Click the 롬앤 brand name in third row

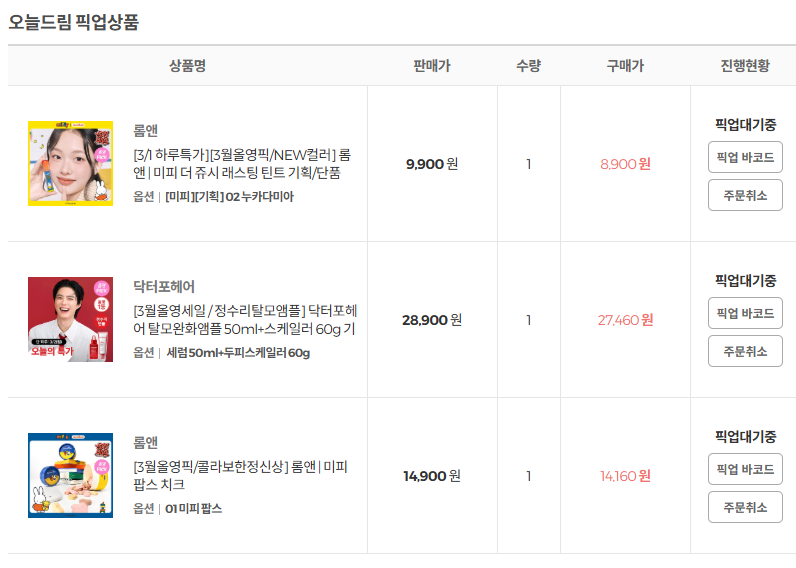pos(146,442)
